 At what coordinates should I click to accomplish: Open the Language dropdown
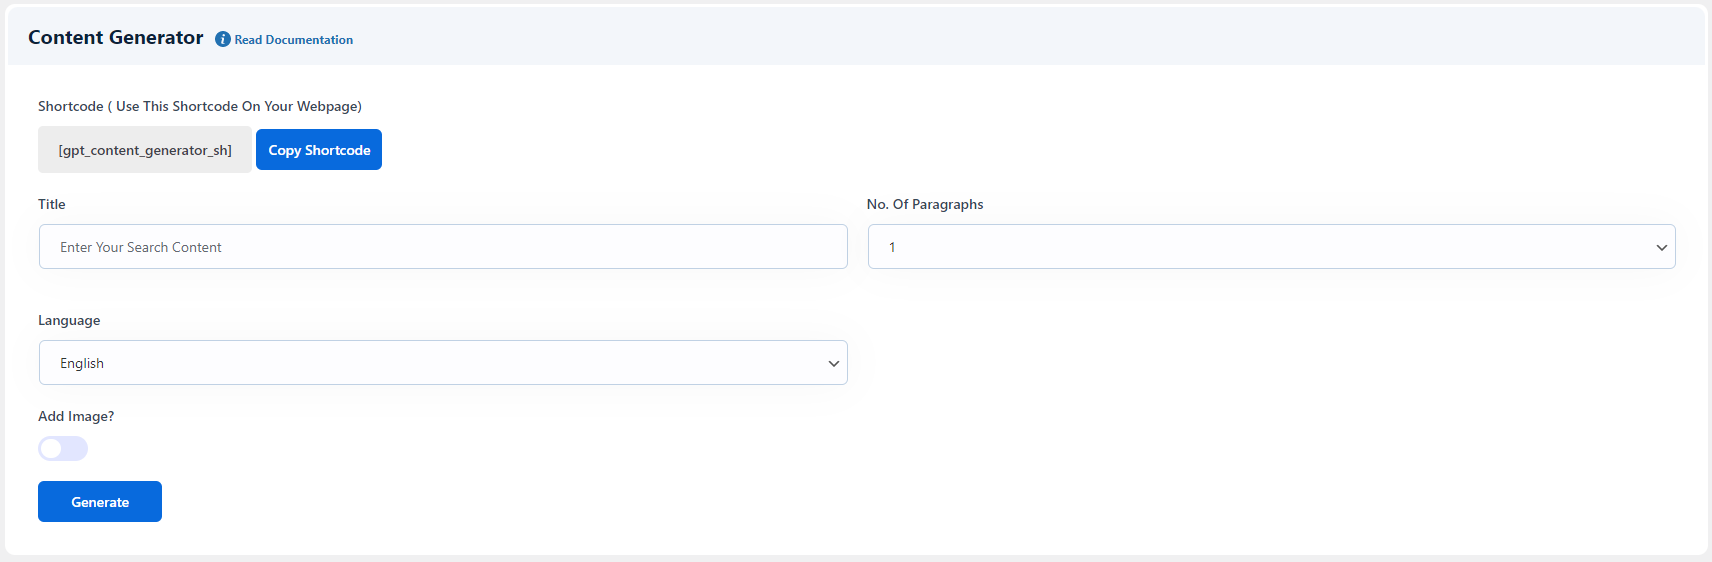(443, 363)
